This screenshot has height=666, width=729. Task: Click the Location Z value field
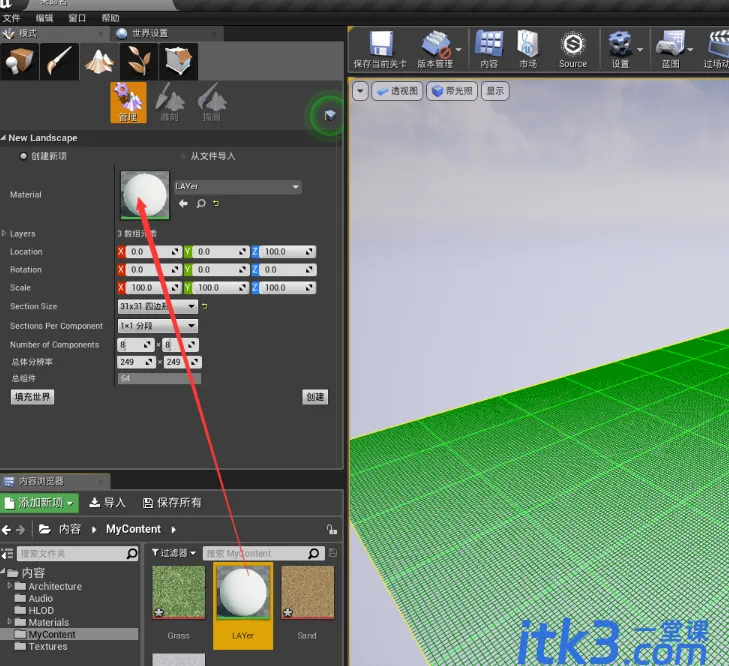tap(287, 252)
